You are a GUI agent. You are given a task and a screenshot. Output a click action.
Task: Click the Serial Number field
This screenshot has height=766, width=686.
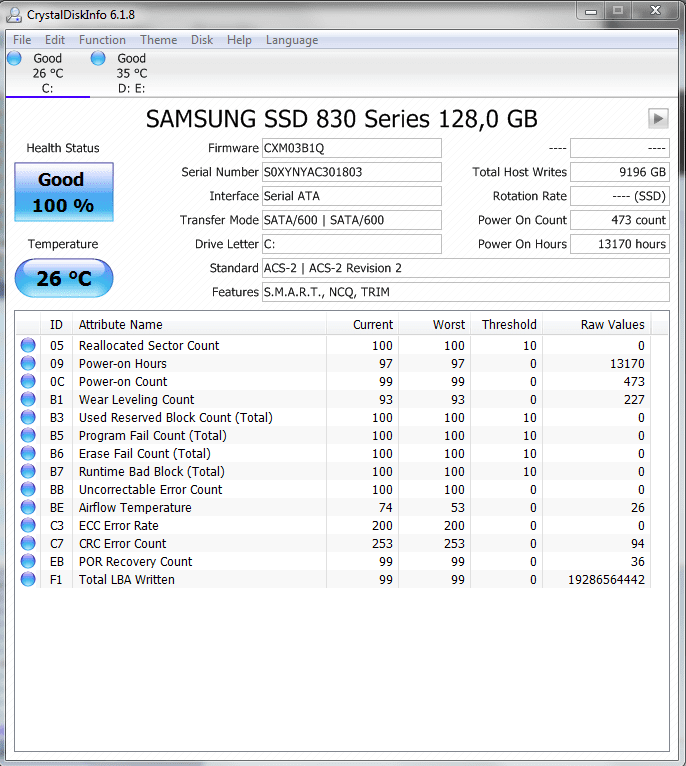click(x=352, y=172)
